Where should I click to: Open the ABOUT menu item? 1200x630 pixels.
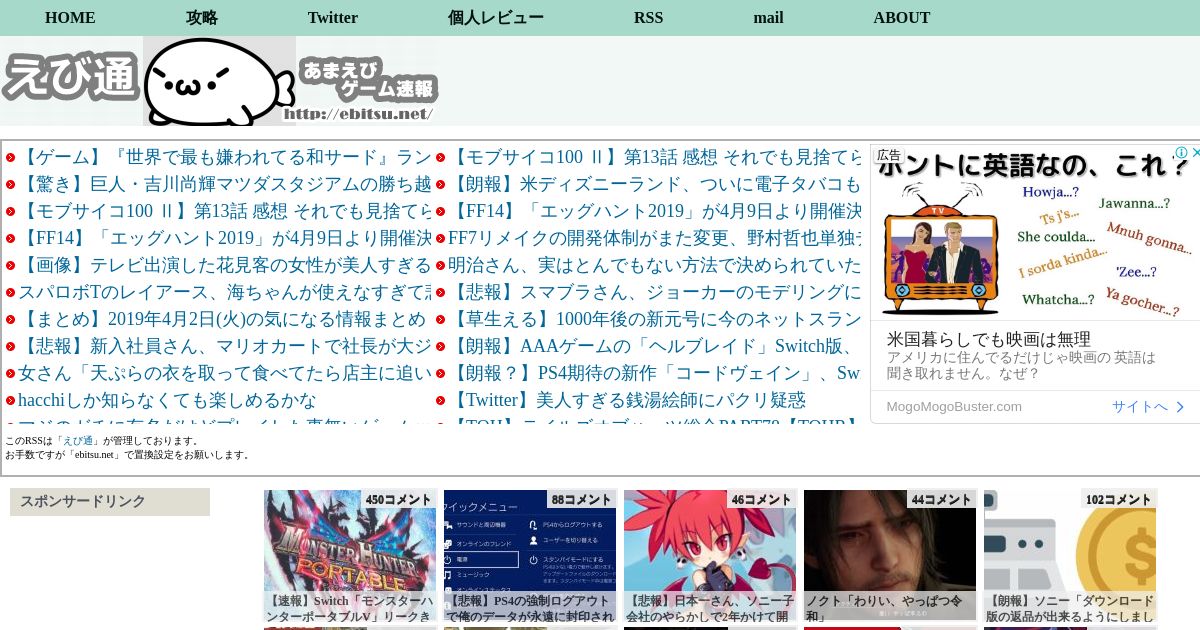point(902,18)
